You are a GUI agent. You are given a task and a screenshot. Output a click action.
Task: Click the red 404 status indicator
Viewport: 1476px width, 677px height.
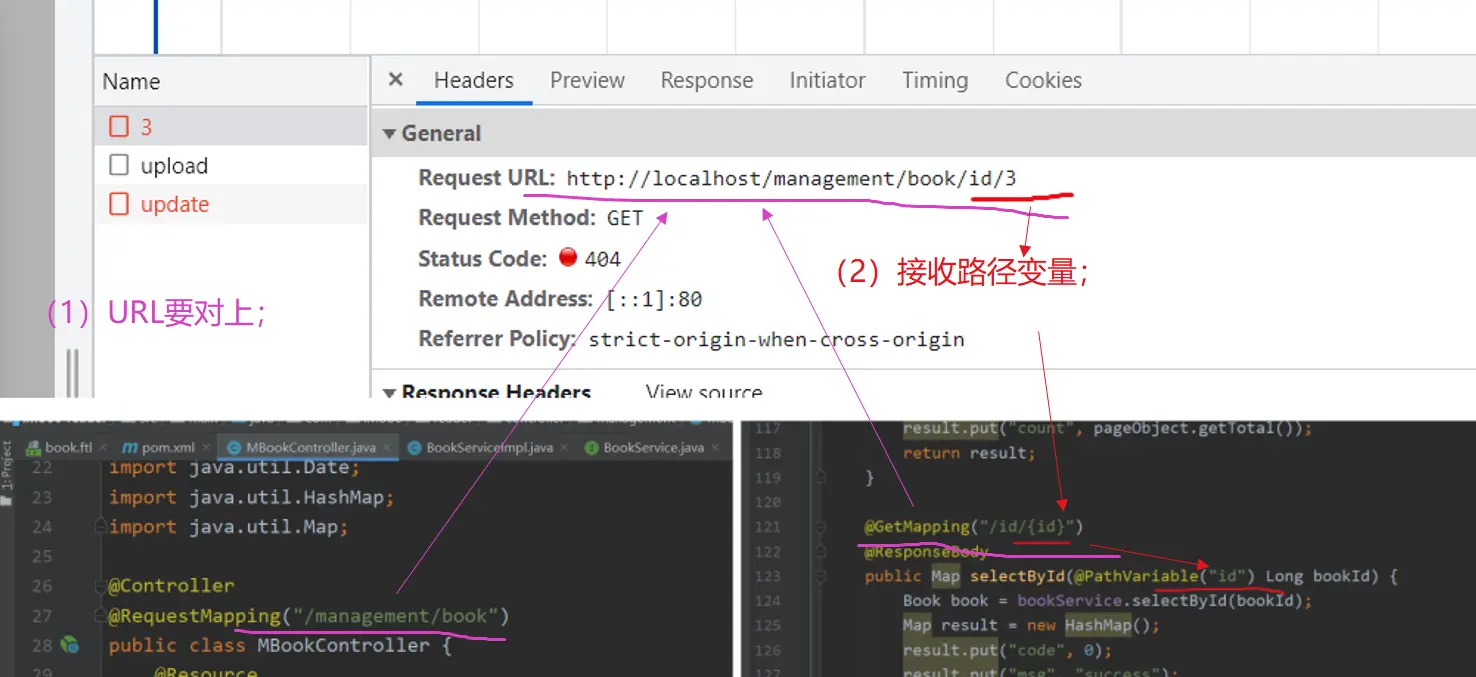pyautogui.click(x=568, y=257)
